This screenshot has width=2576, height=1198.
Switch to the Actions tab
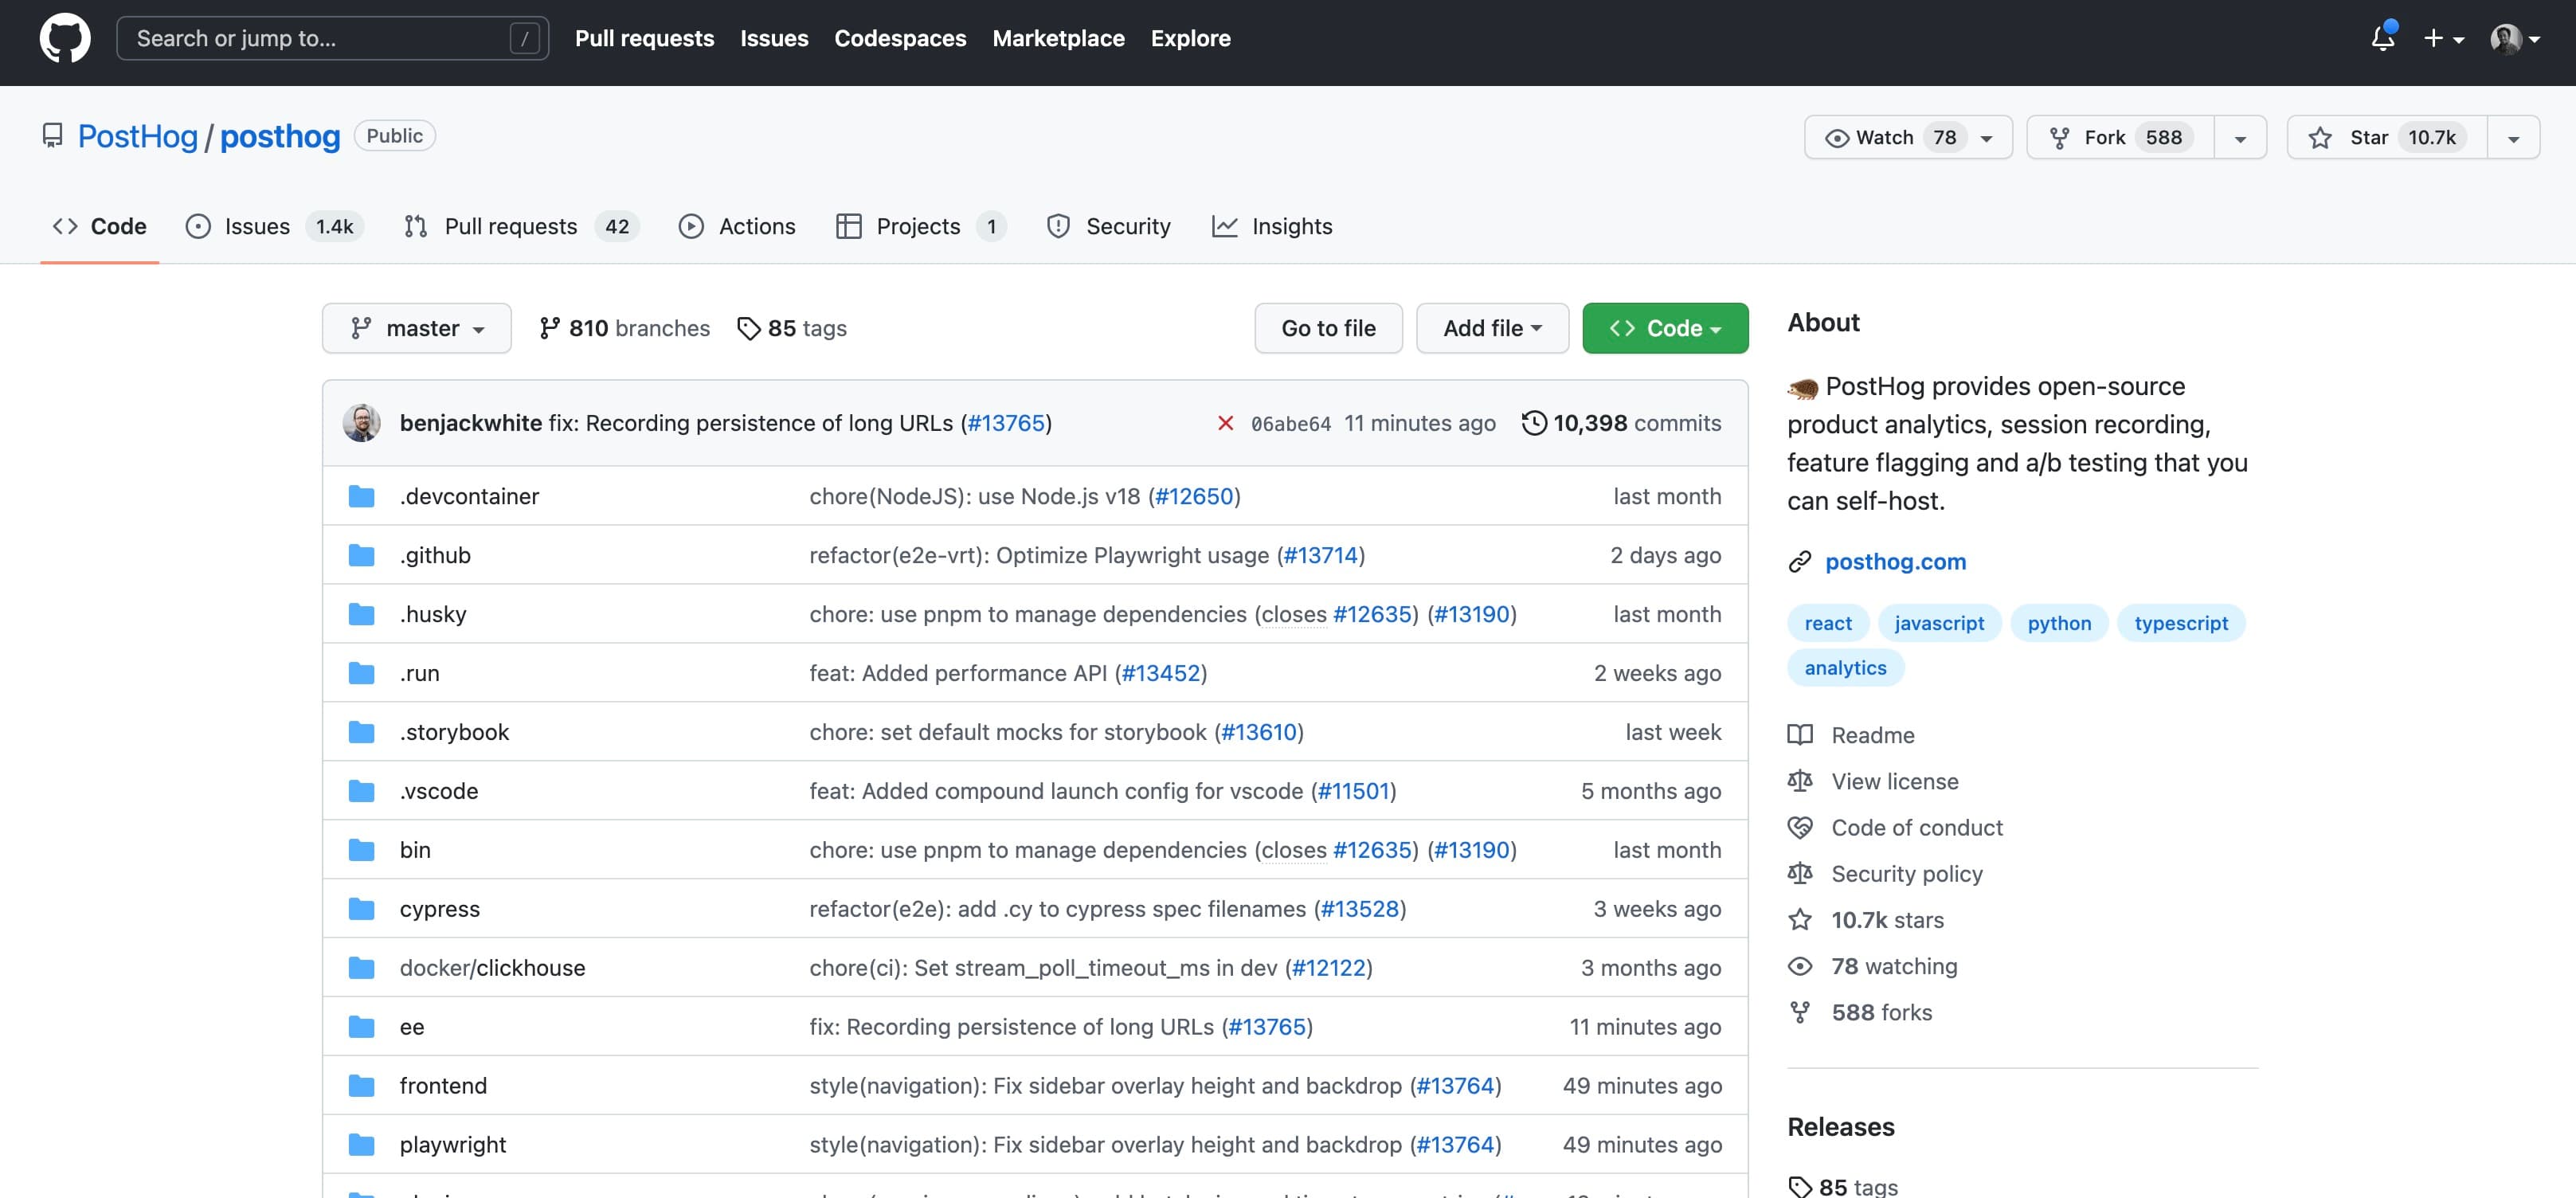pyautogui.click(x=737, y=226)
